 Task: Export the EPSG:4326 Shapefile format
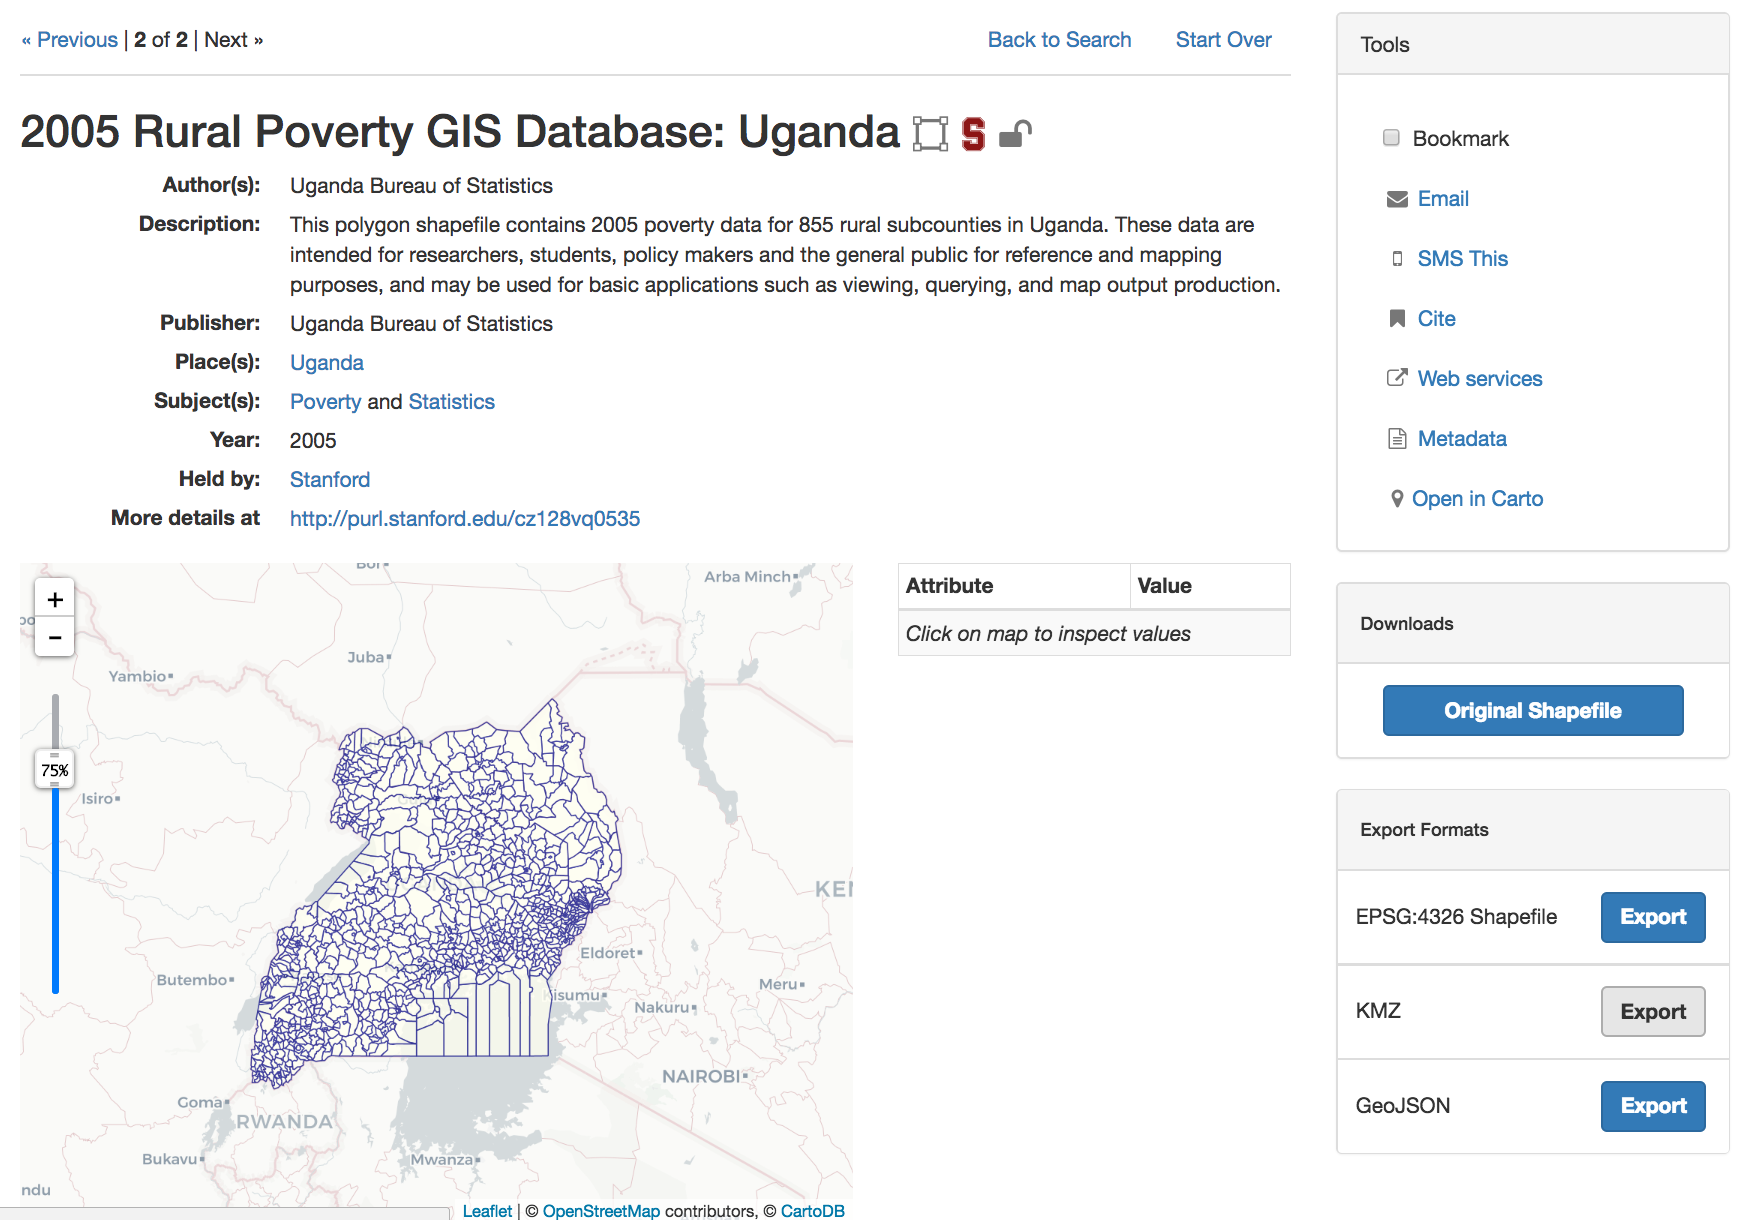(1652, 917)
